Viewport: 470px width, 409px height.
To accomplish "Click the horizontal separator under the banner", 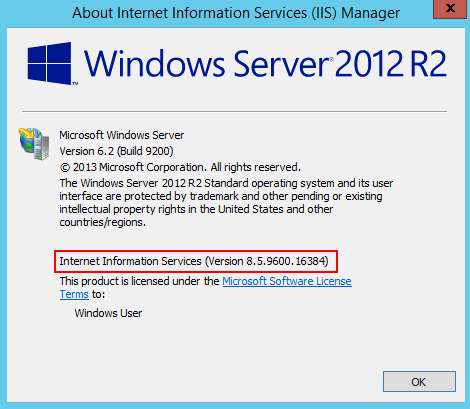I will pyautogui.click(x=234, y=111).
